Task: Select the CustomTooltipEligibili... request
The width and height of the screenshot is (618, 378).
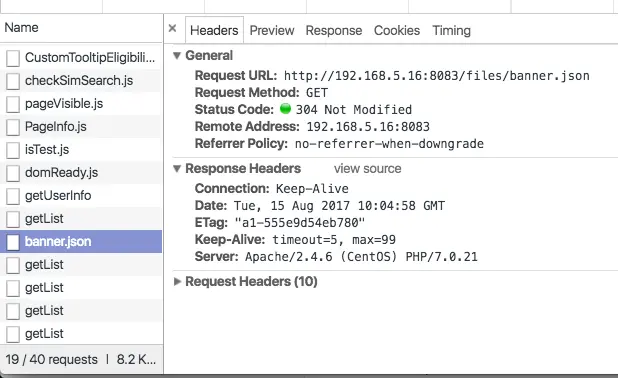Action: [81, 58]
